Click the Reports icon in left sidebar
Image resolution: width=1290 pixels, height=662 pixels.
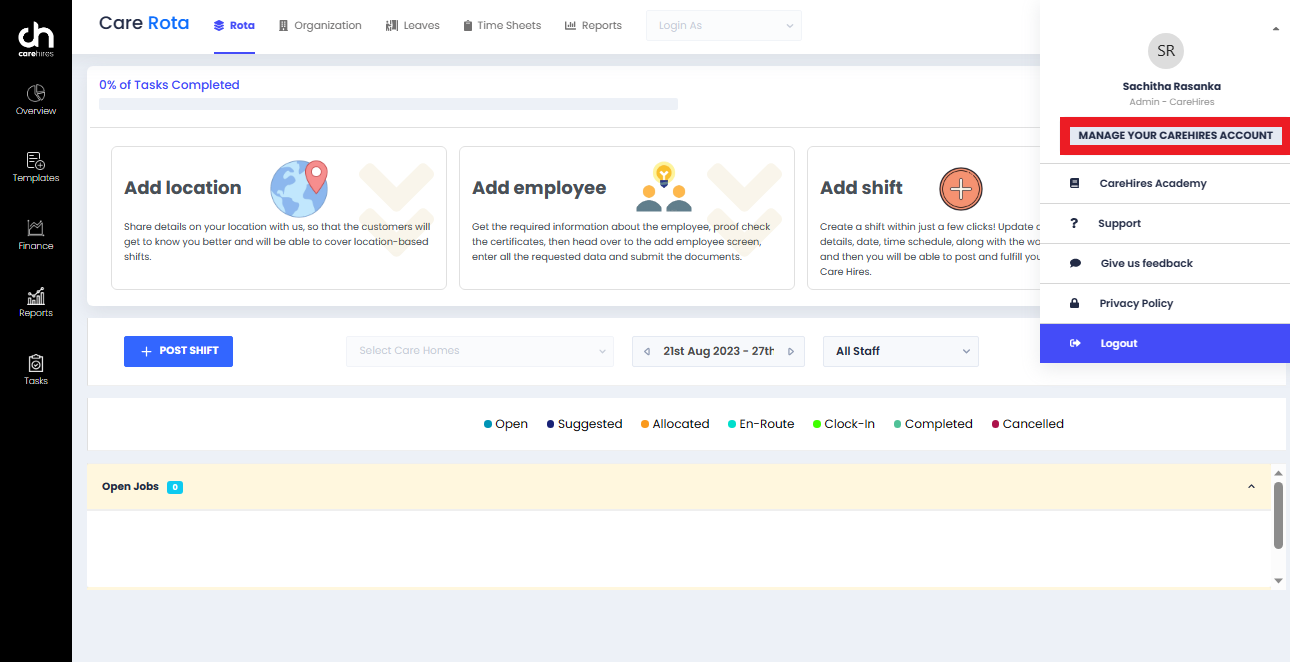click(x=35, y=302)
